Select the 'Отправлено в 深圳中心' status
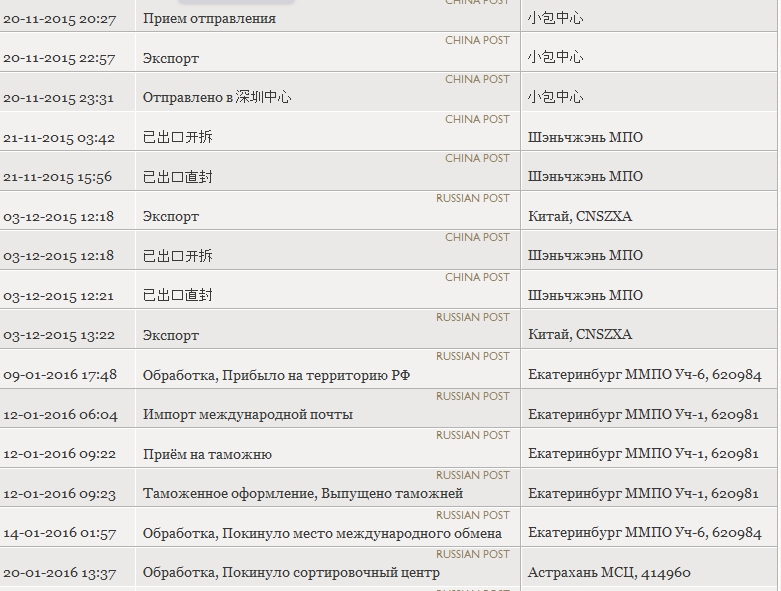Image resolution: width=781 pixels, height=591 pixels. point(217,97)
